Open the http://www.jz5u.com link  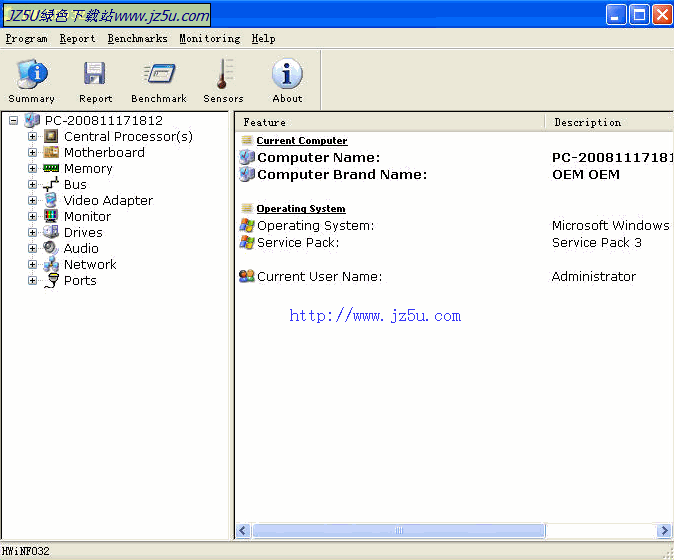[375, 316]
